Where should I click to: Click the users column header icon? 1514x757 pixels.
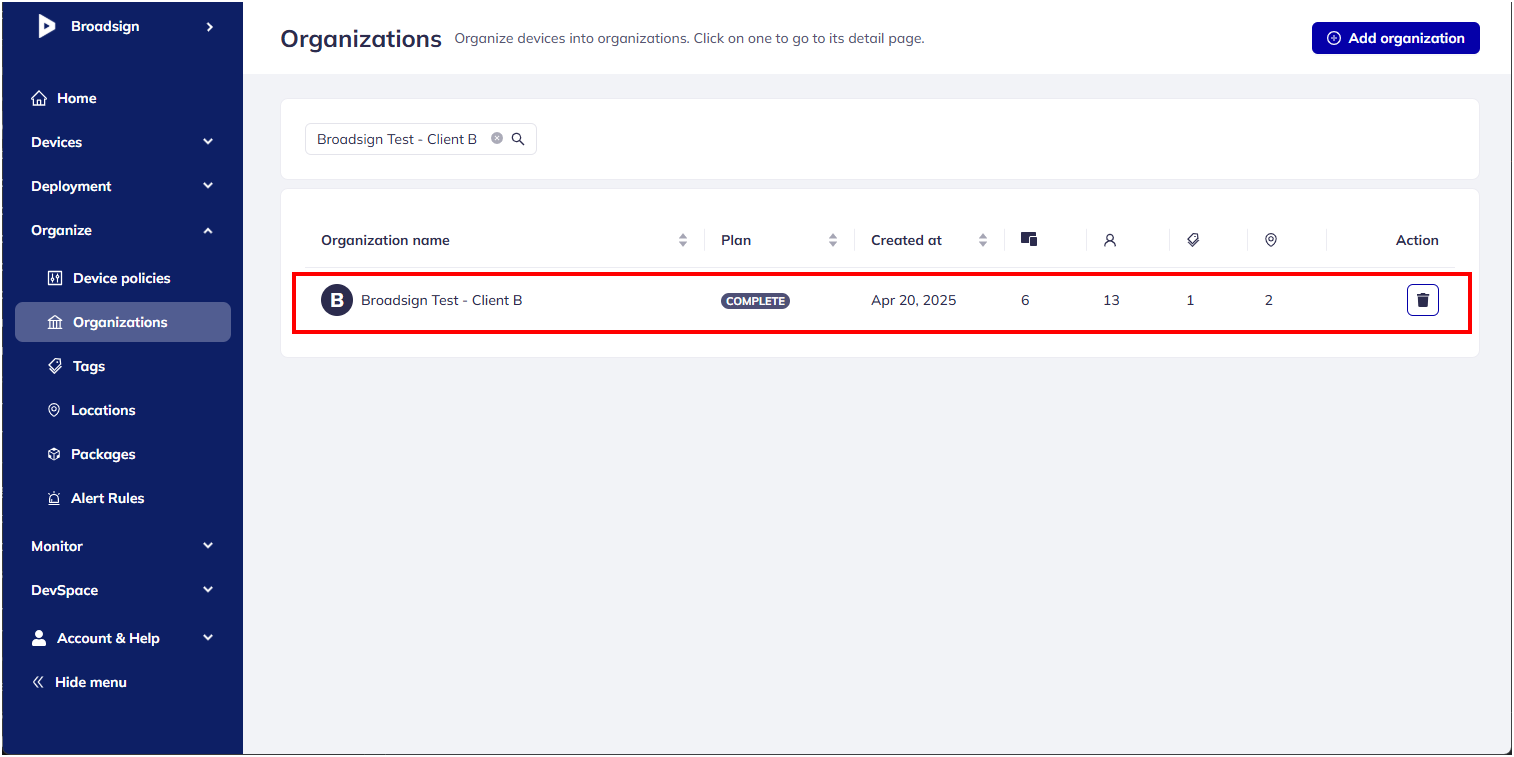click(x=1110, y=240)
